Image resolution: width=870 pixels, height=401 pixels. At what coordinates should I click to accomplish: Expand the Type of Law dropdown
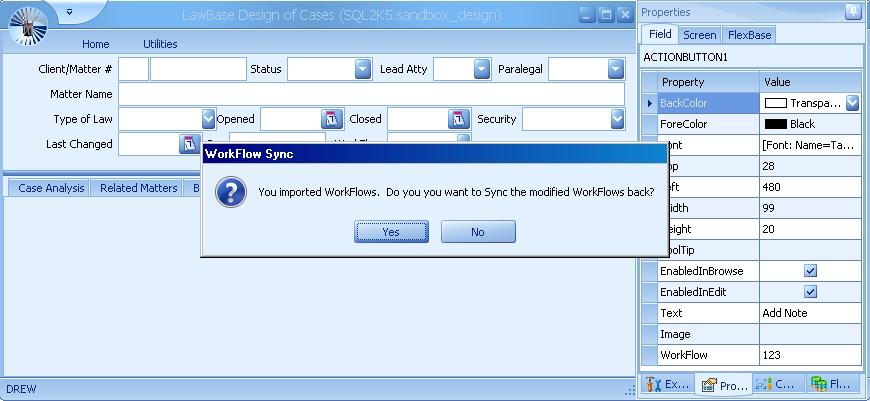pos(208,119)
